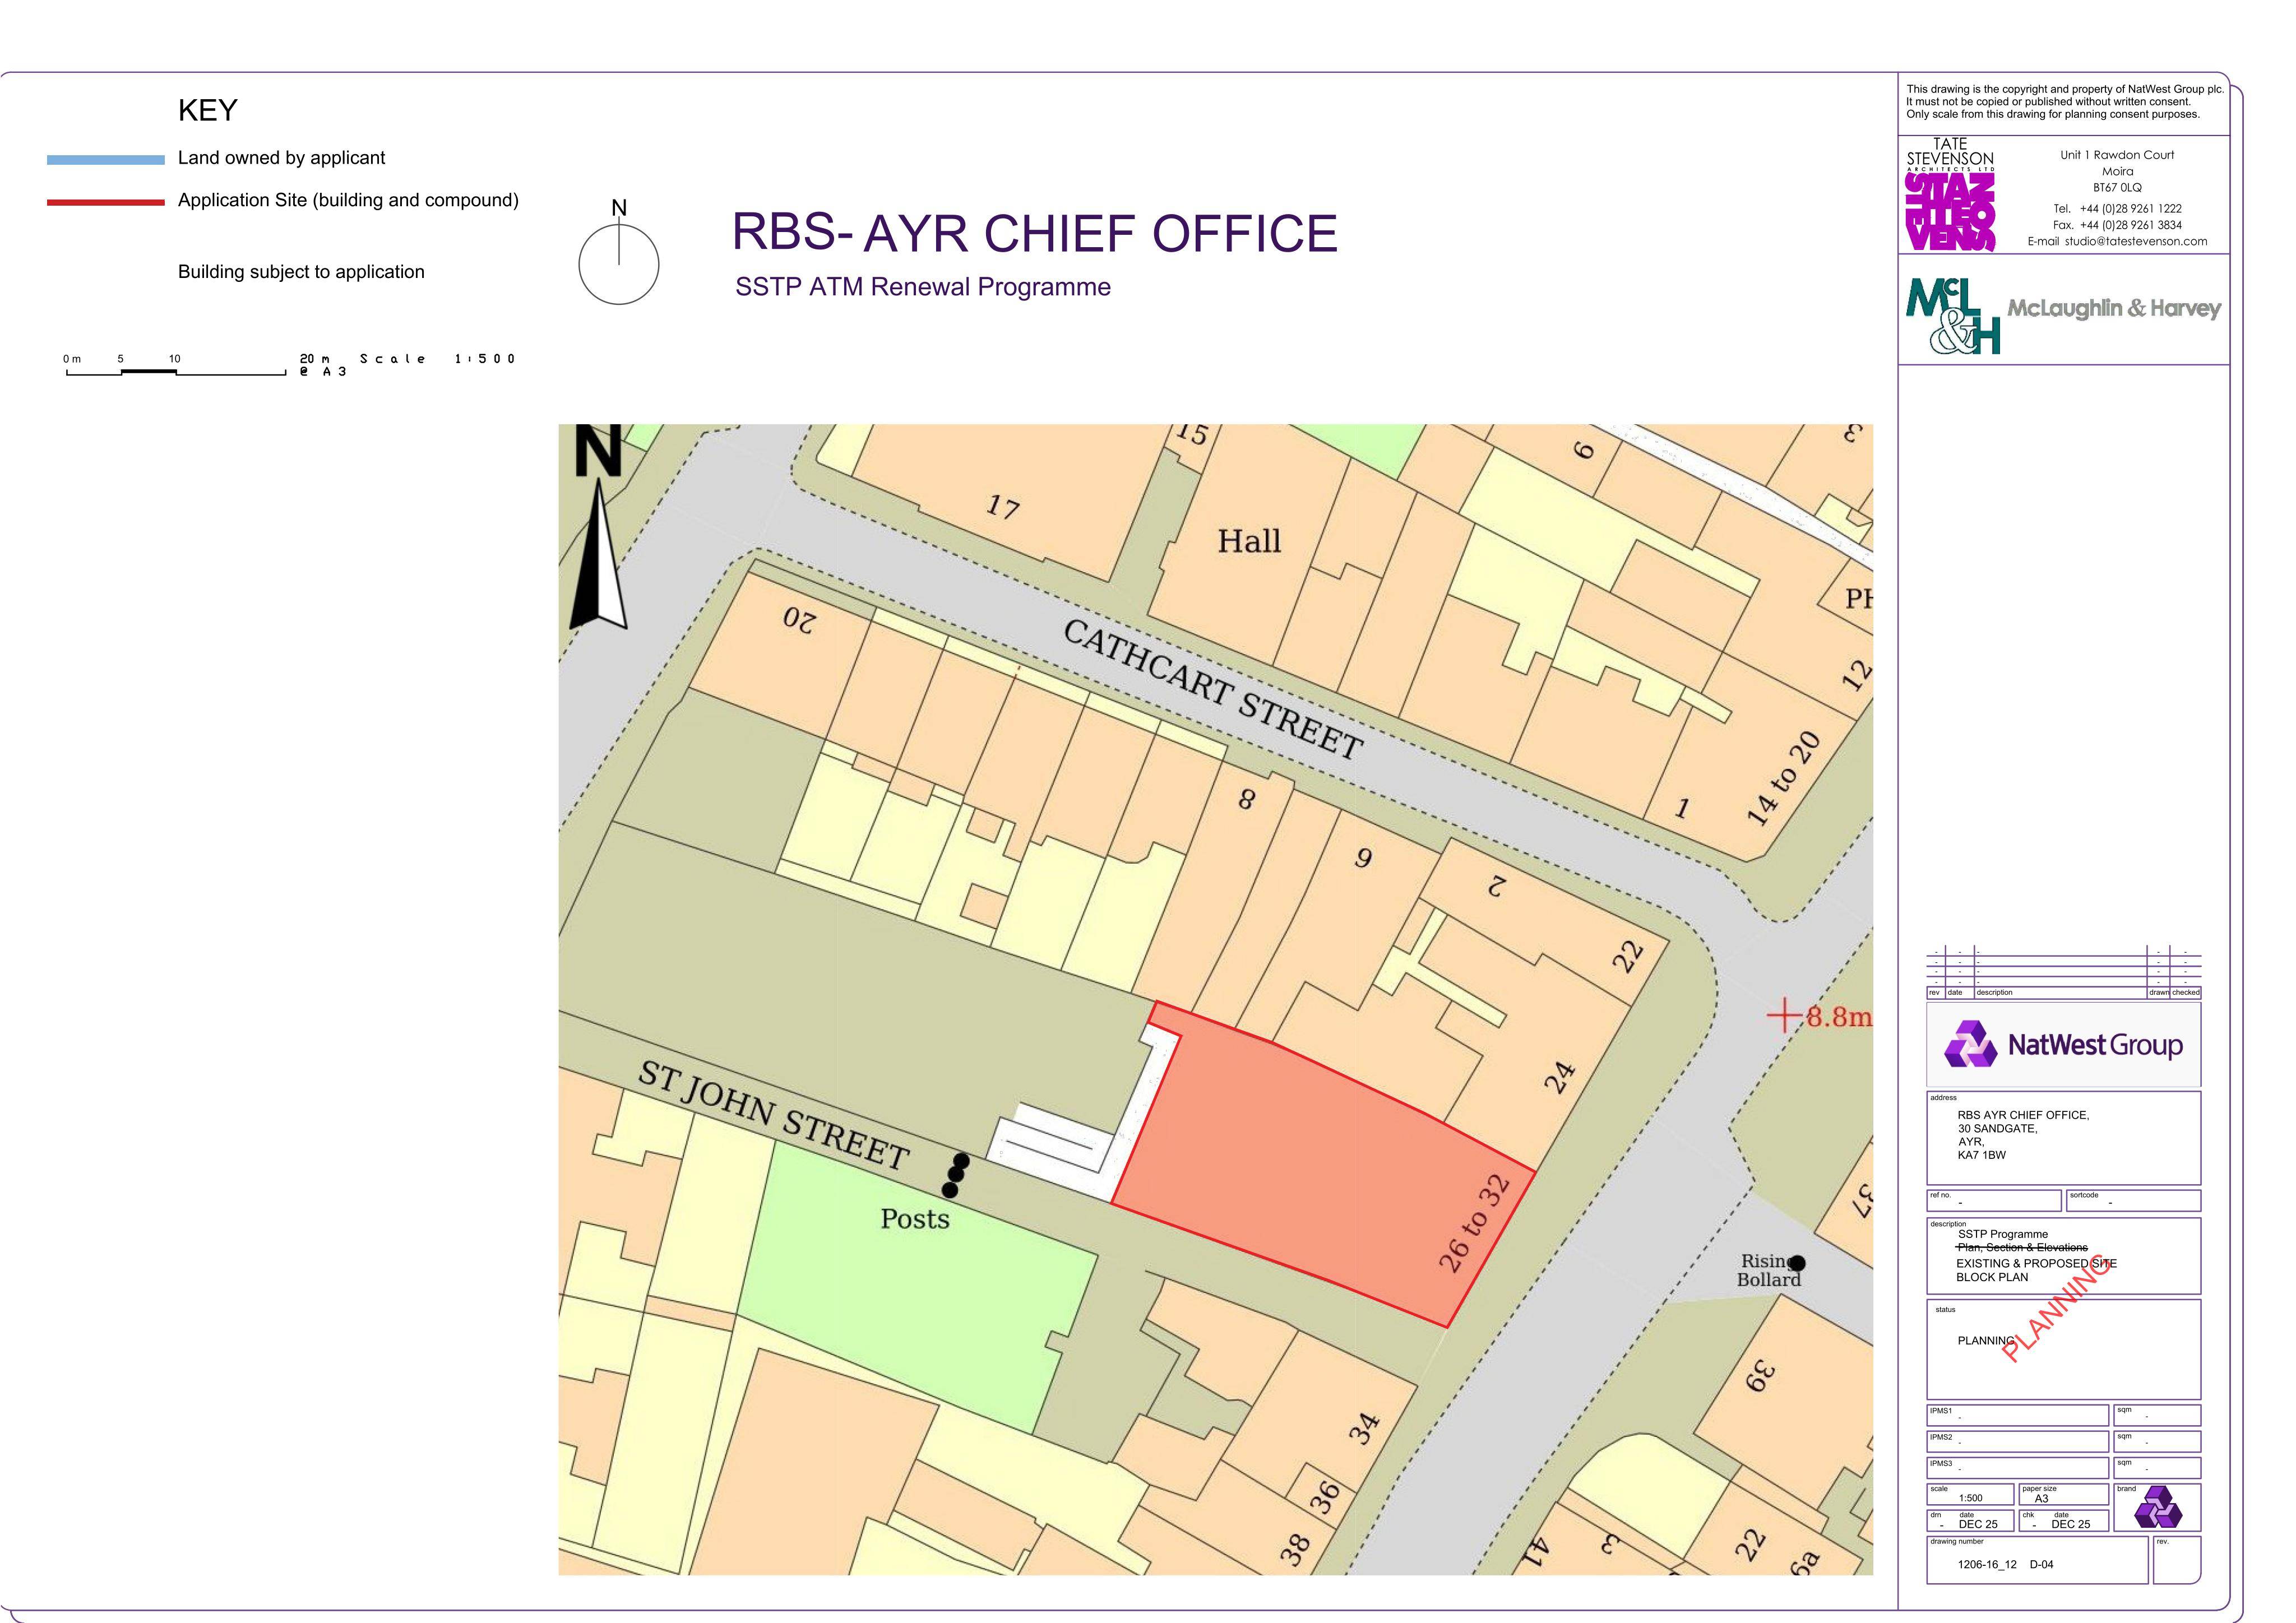Image resolution: width=2296 pixels, height=1623 pixels.
Task: Click the 'Posts' map label
Action: (915, 1218)
